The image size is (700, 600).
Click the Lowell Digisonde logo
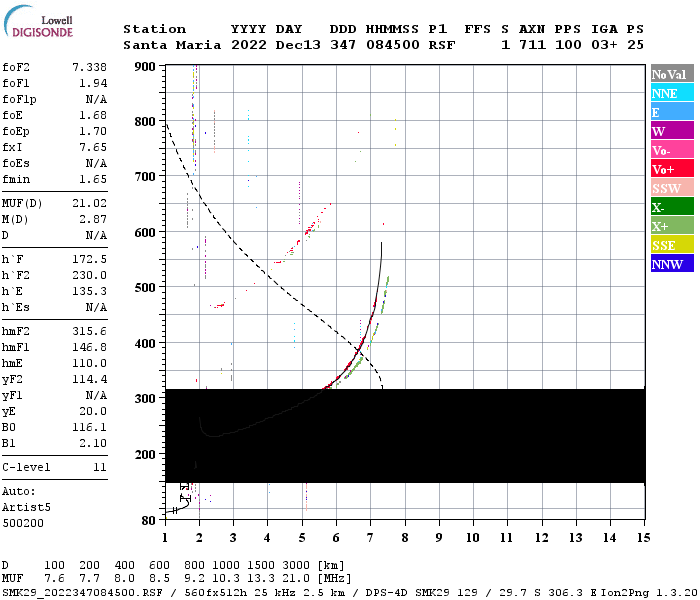(38, 21)
